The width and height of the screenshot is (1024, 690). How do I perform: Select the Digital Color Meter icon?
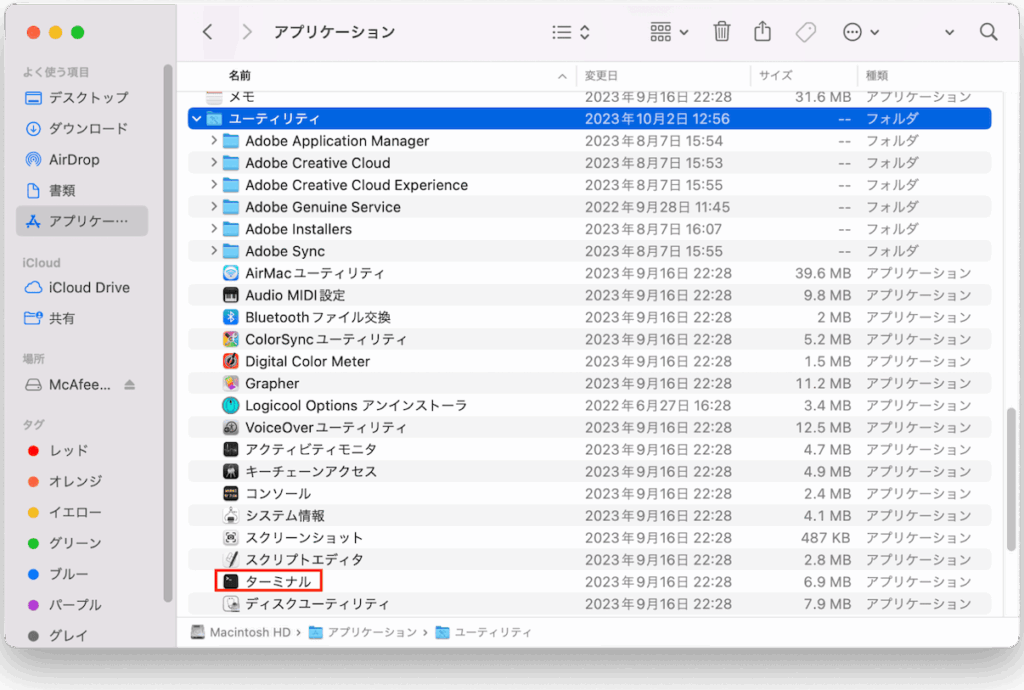coord(231,361)
